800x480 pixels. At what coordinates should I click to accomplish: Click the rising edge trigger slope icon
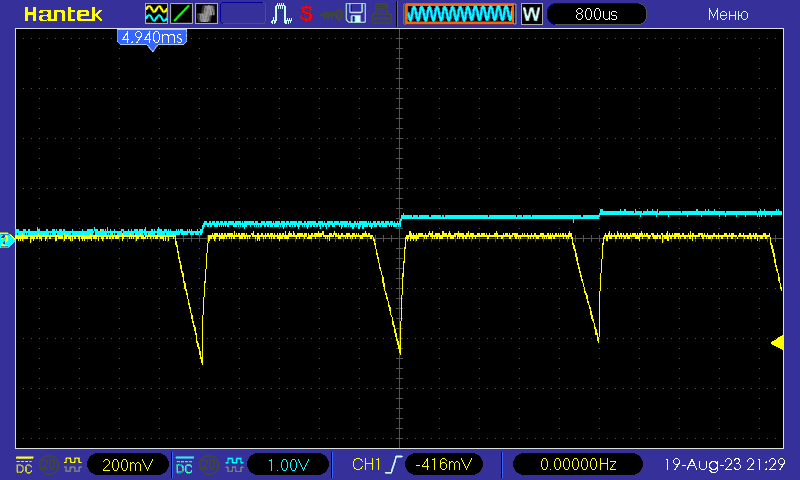pos(394,465)
